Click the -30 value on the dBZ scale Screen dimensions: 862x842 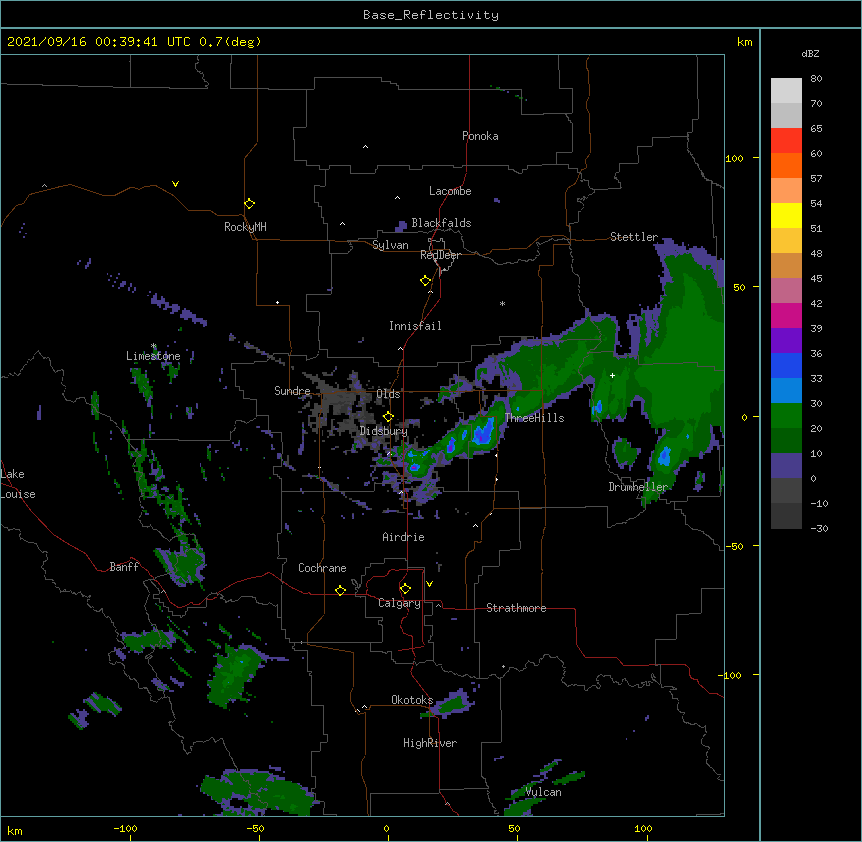coord(819,528)
